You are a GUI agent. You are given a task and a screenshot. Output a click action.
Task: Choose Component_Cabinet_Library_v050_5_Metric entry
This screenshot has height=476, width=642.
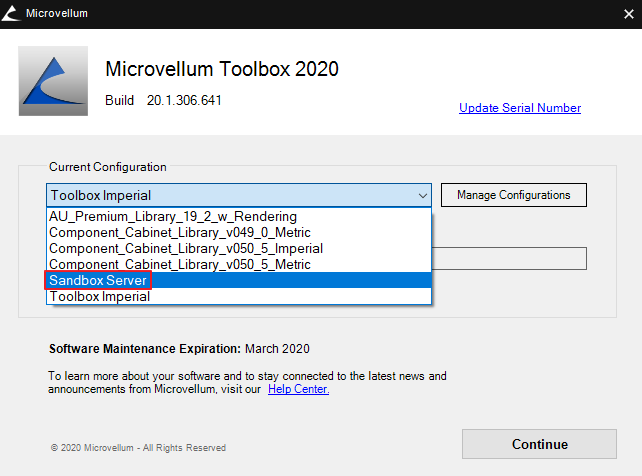coord(239,264)
